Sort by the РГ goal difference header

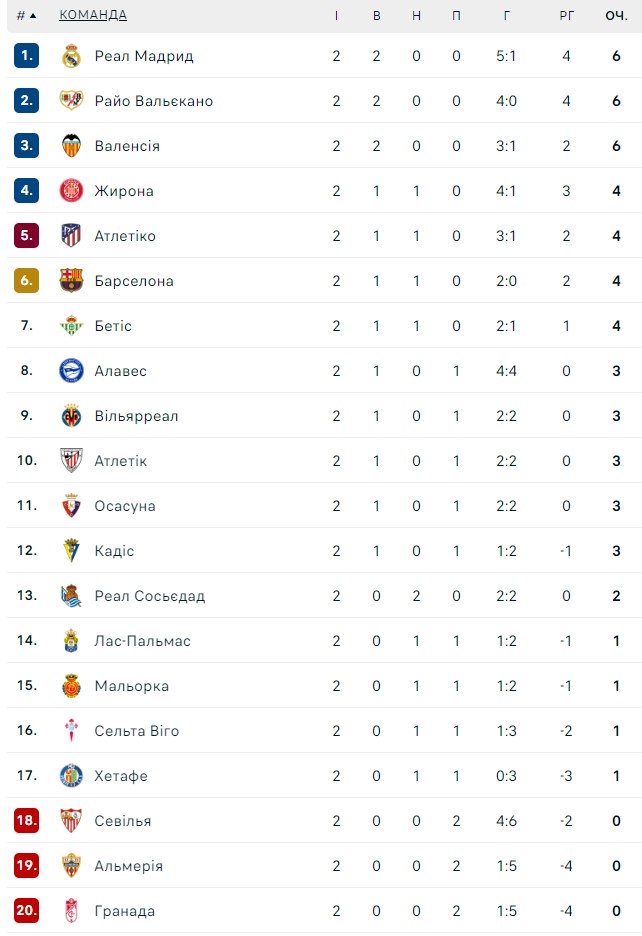566,16
